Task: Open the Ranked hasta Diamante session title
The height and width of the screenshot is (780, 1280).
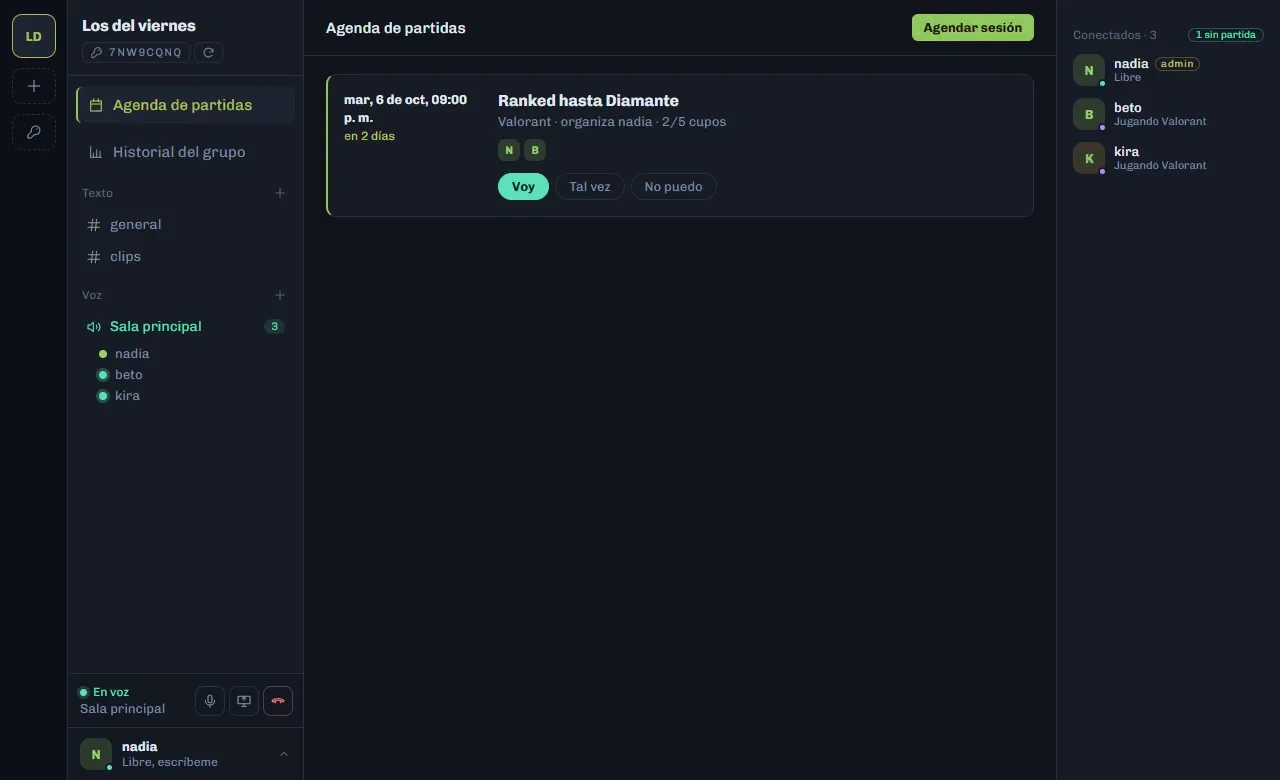Action: click(588, 101)
